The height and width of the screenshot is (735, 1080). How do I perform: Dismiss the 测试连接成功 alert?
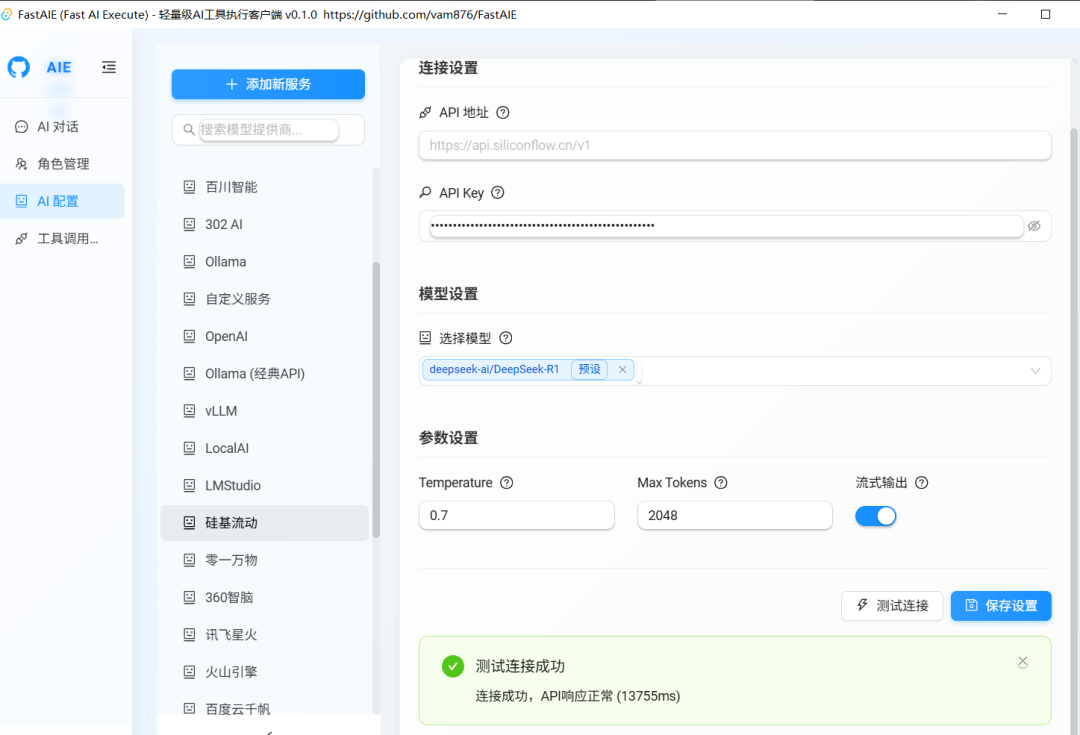[x=1023, y=661]
